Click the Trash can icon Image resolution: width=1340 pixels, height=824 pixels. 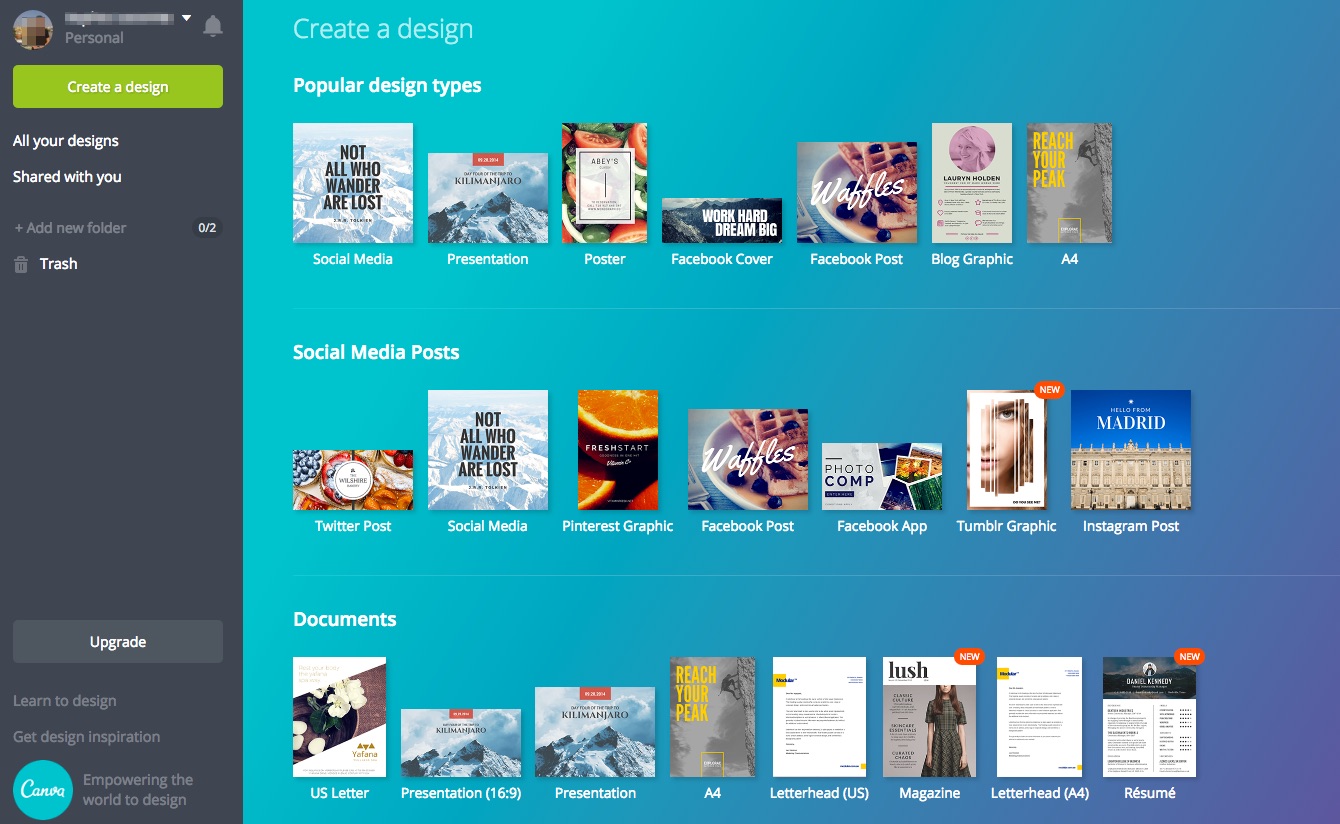click(x=21, y=264)
